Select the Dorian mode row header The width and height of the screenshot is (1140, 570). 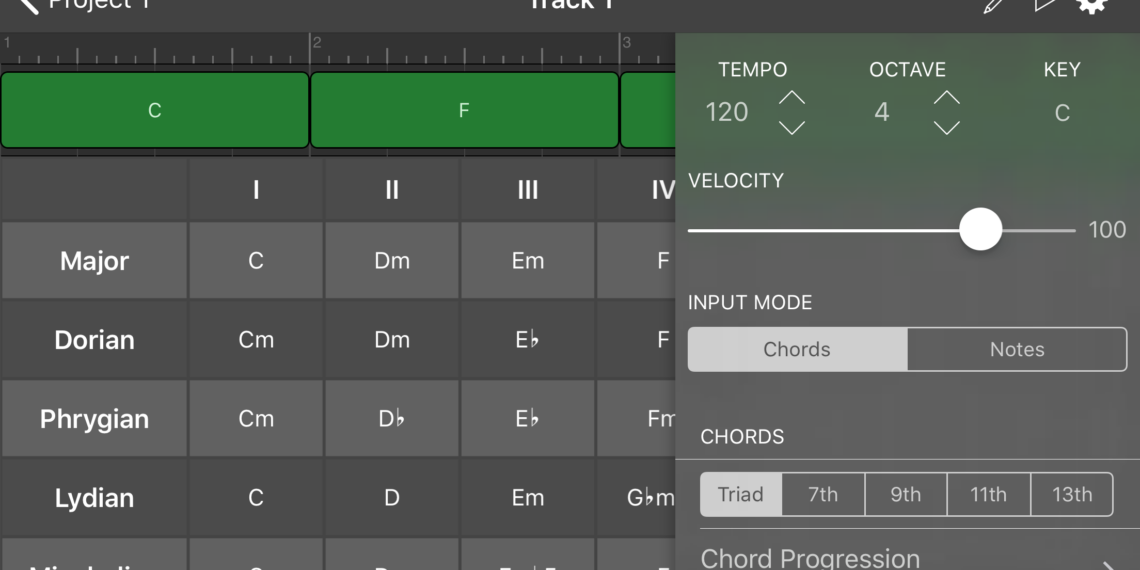[94, 340]
